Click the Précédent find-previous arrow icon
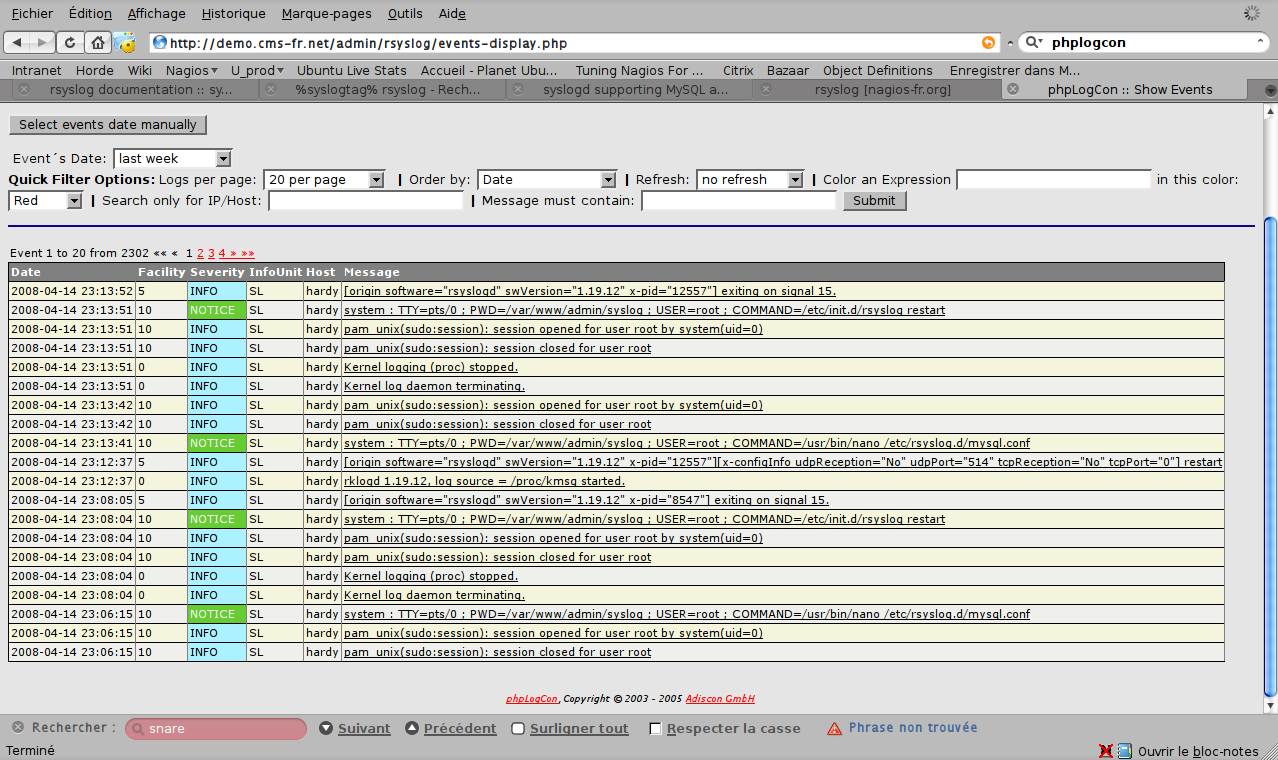The image size is (1278, 760). click(x=412, y=729)
